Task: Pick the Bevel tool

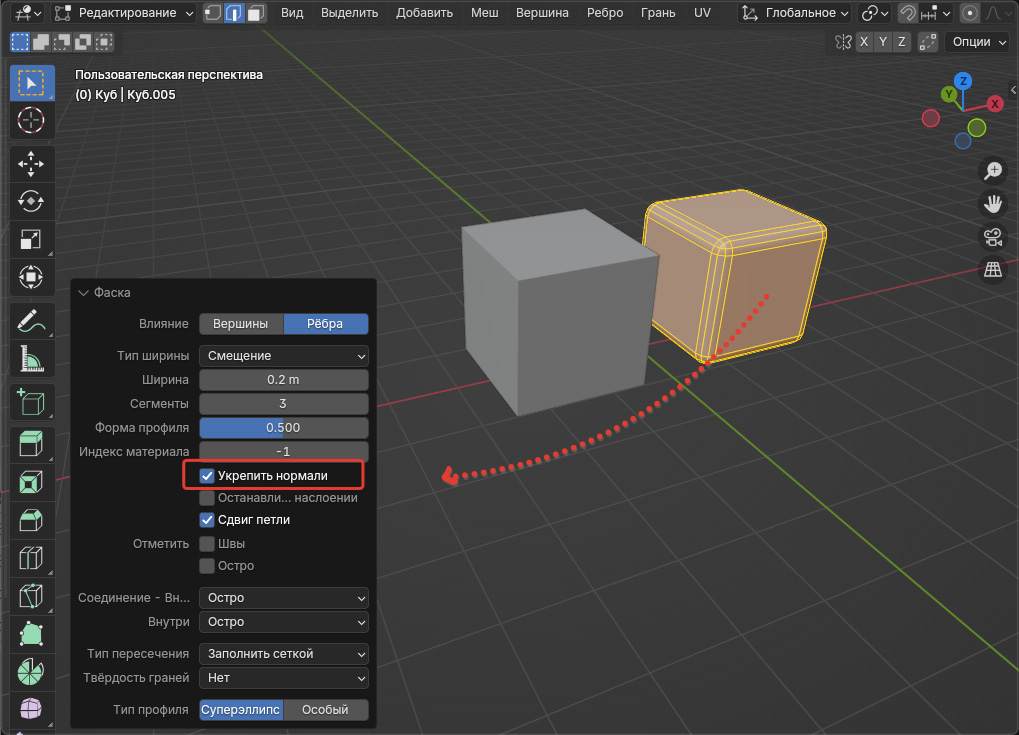Action: click(31, 520)
